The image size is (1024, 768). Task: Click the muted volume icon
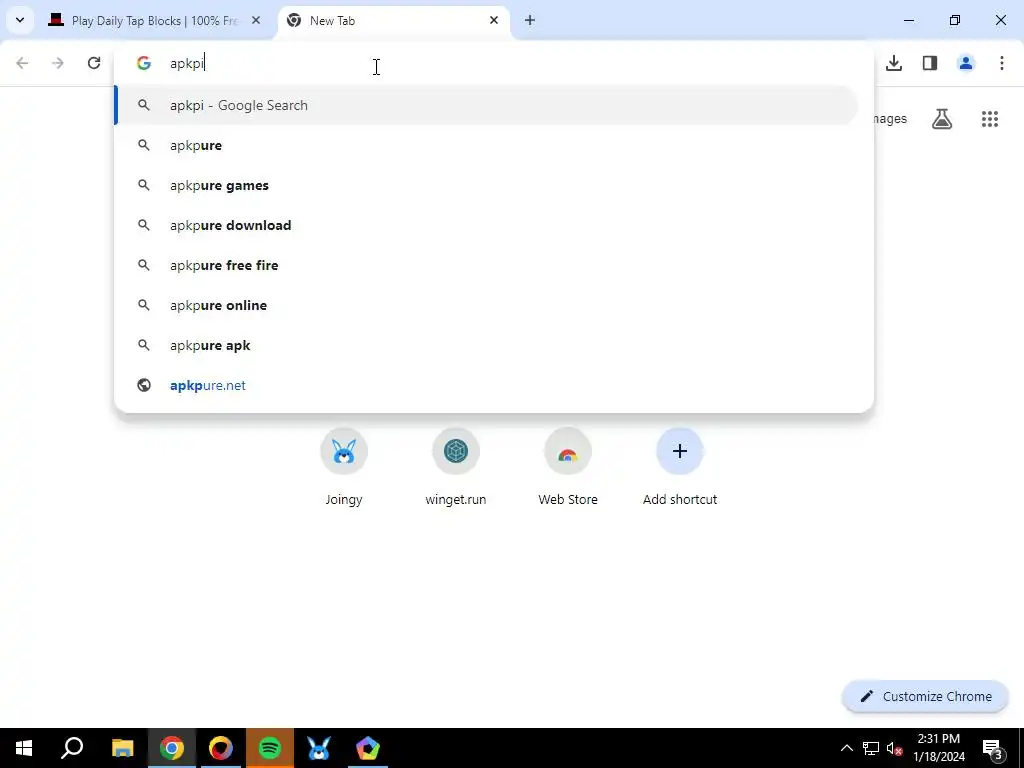click(x=895, y=748)
